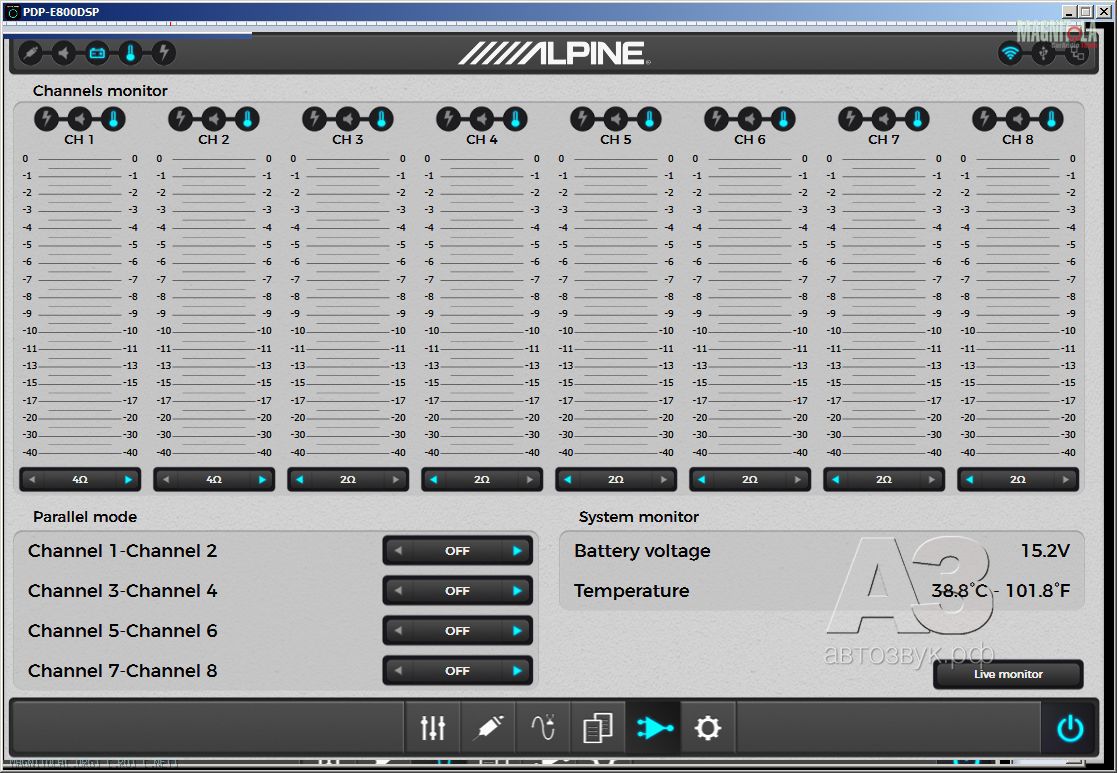This screenshot has width=1117, height=773.
Task: Click the battery status icon in header
Action: (x=97, y=53)
